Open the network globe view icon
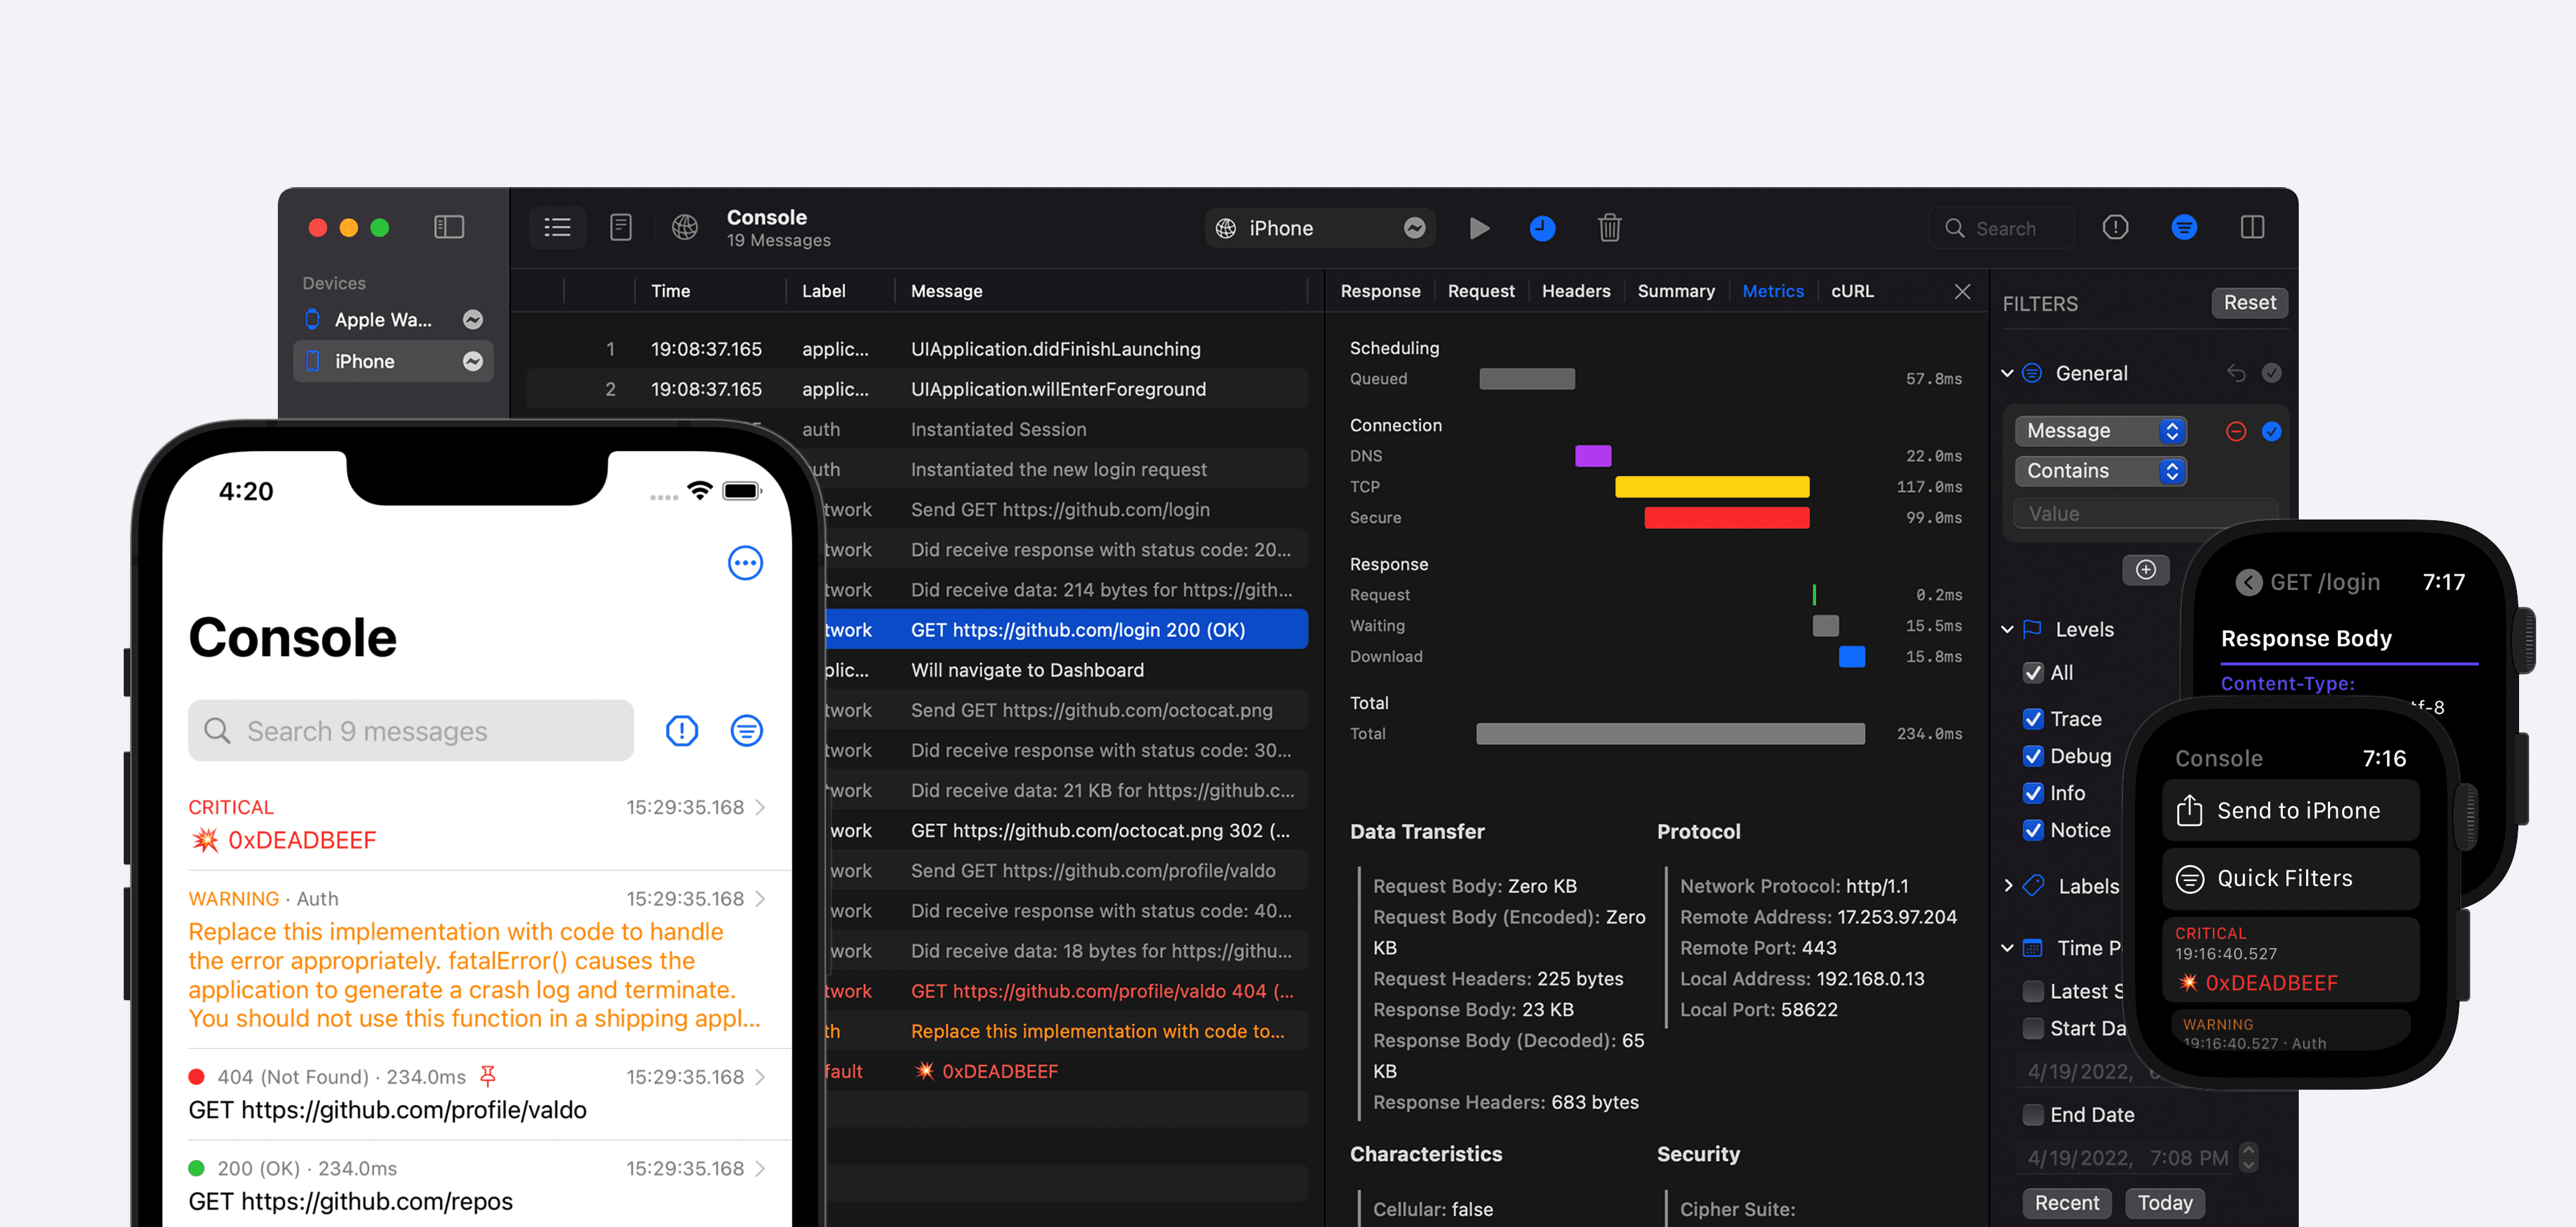 (x=684, y=228)
